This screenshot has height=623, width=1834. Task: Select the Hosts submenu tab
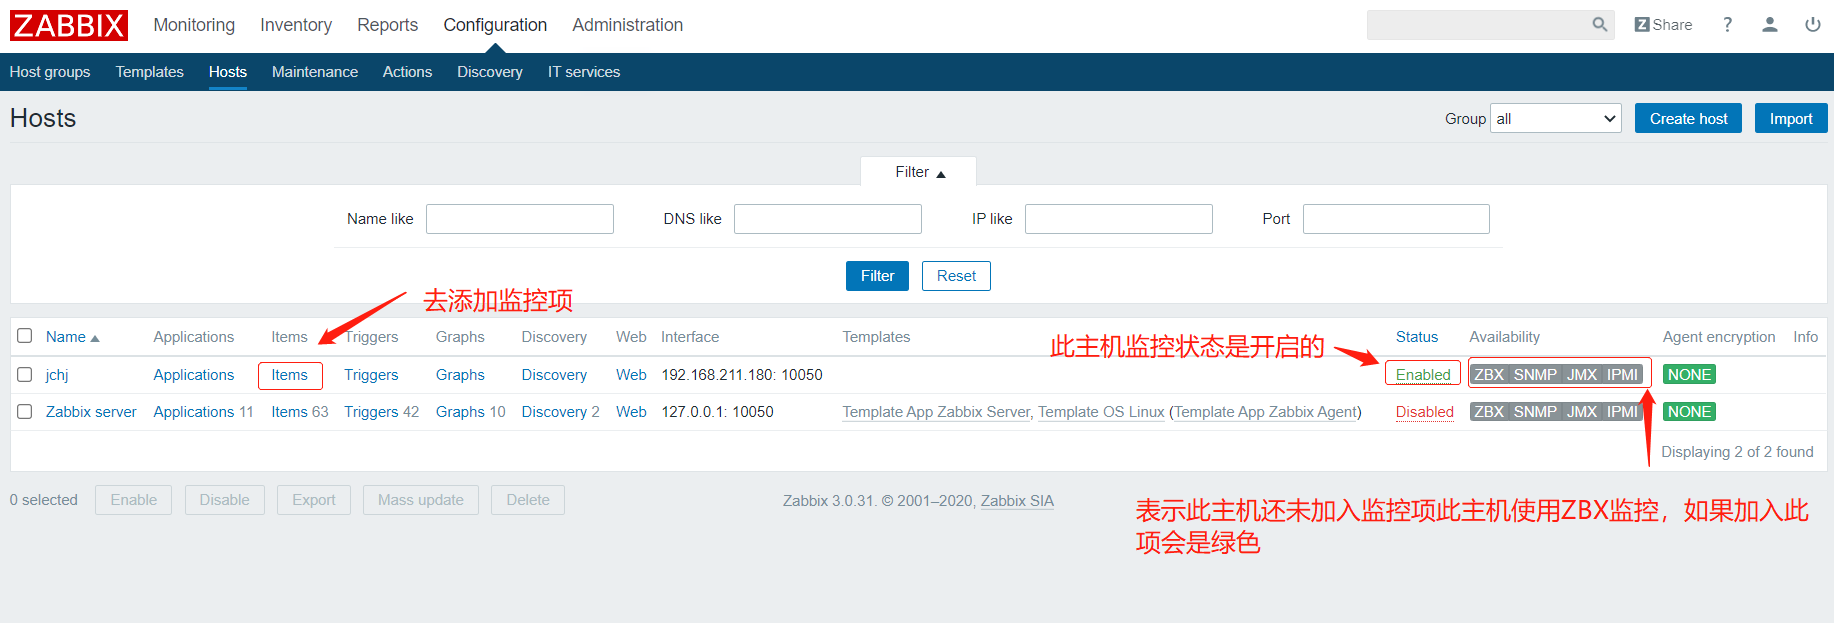point(228,72)
